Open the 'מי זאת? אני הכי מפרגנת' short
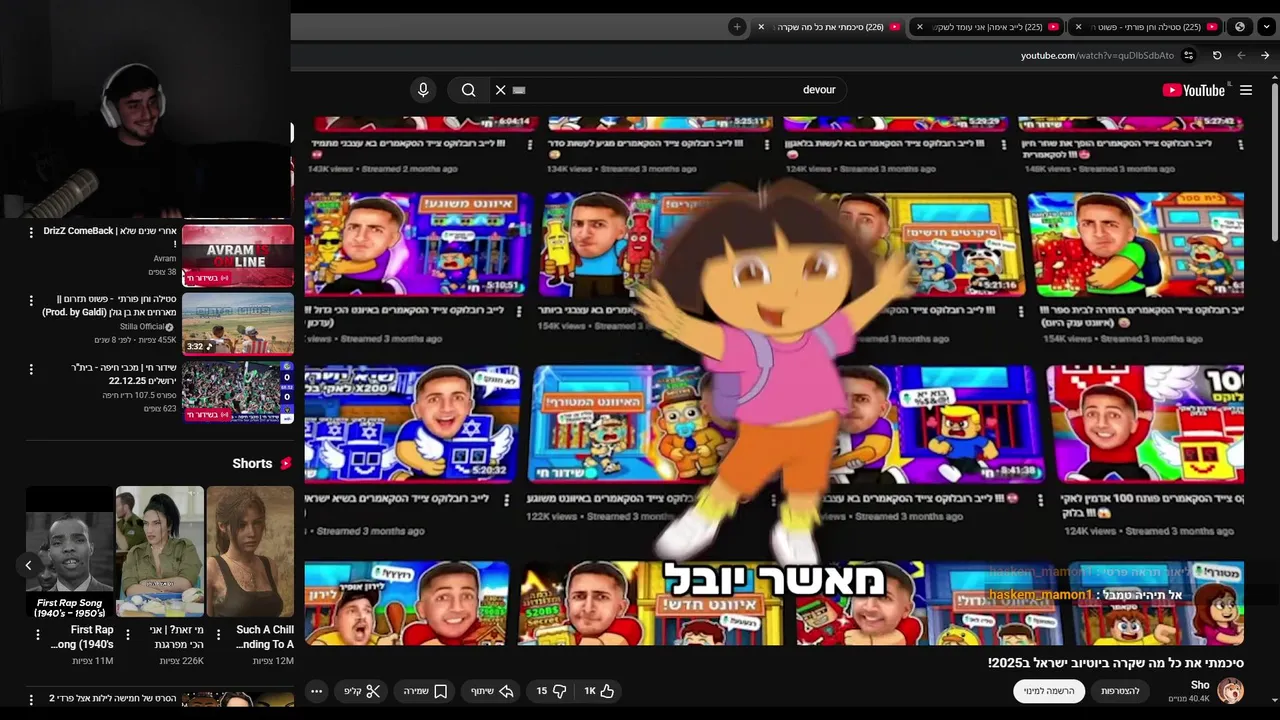Viewport: 1280px width, 720px height. point(160,552)
